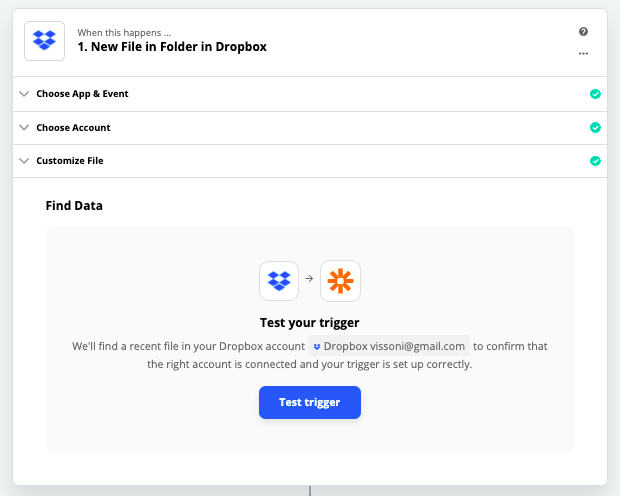Image resolution: width=620 pixels, height=496 pixels.
Task: Expand the Choose Account chevron
Action: pos(24,127)
